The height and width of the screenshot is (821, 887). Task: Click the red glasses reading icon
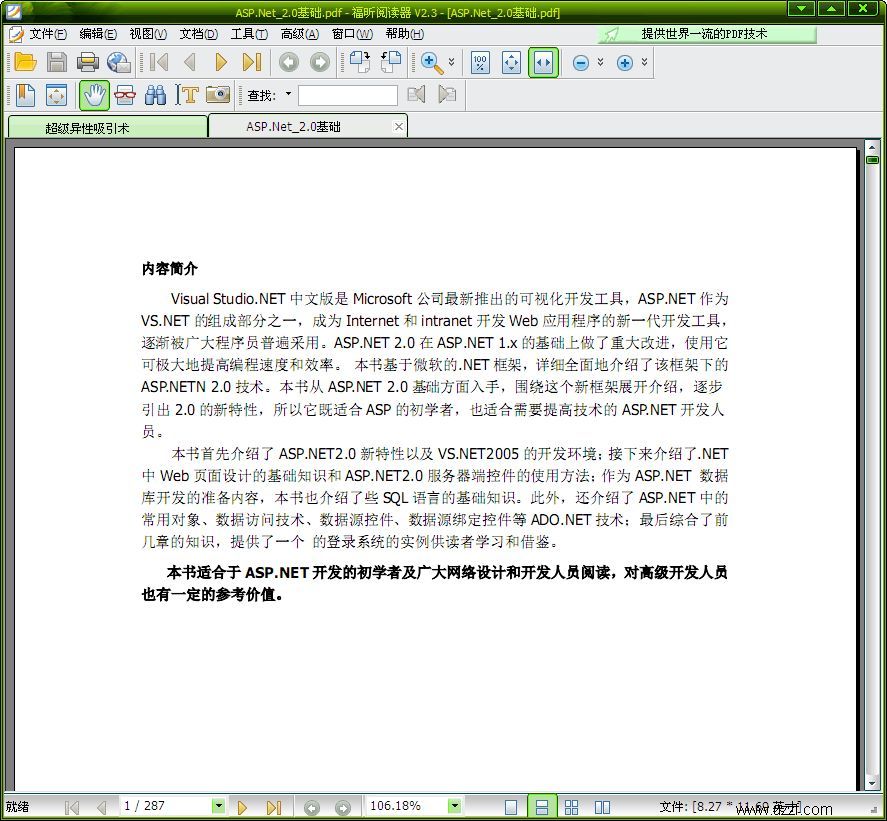[124, 94]
